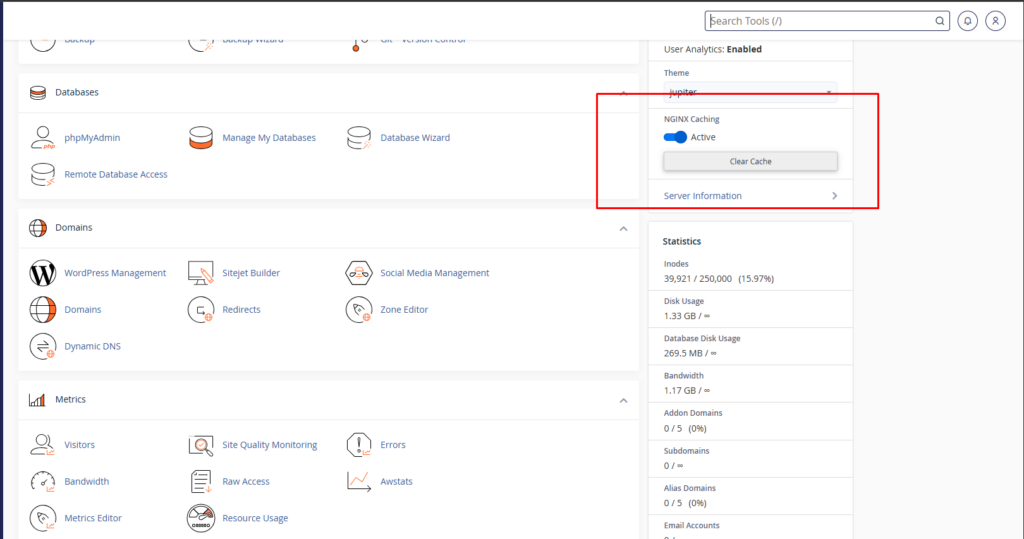Screen dimensions: 1024x539
Task: Open the Resource Usage gauge icon
Action: pyautogui.click(x=200, y=518)
